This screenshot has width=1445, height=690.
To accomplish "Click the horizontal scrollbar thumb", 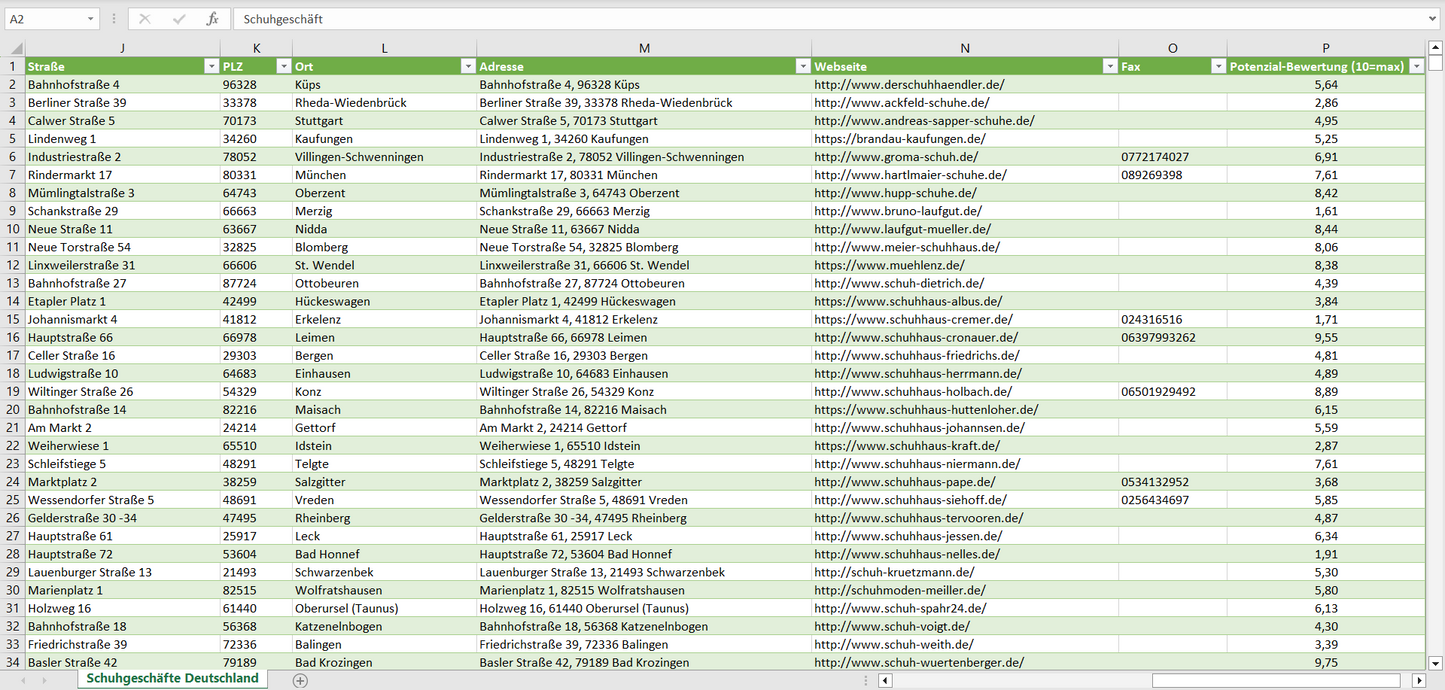I will [x=1276, y=680].
